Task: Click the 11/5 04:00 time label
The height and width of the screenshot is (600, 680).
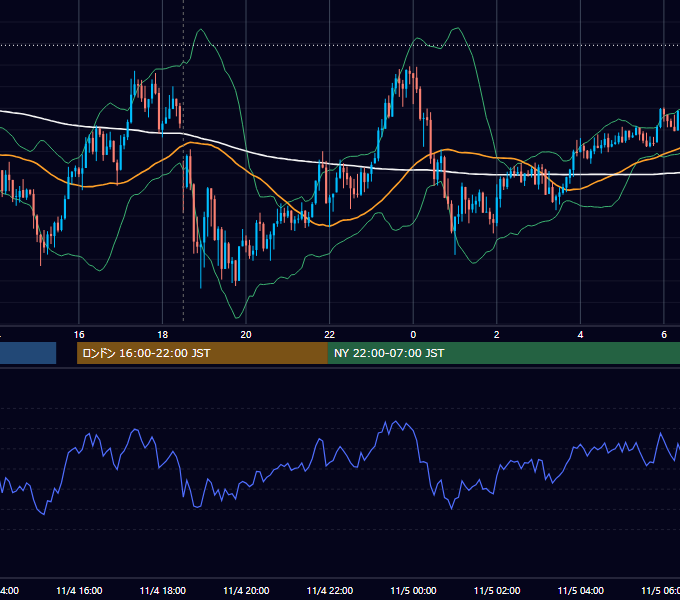Action: point(580,590)
